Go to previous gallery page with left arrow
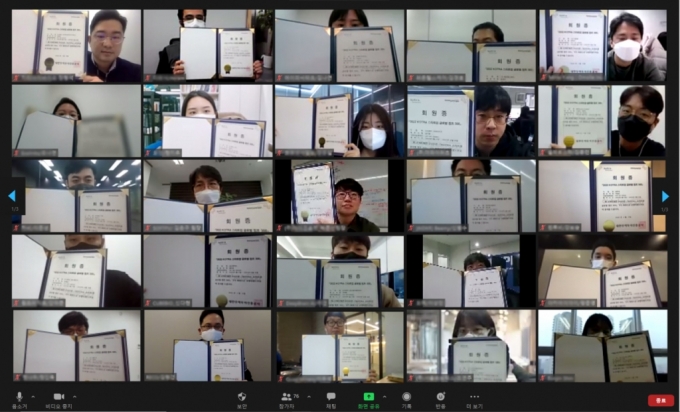 13,197
